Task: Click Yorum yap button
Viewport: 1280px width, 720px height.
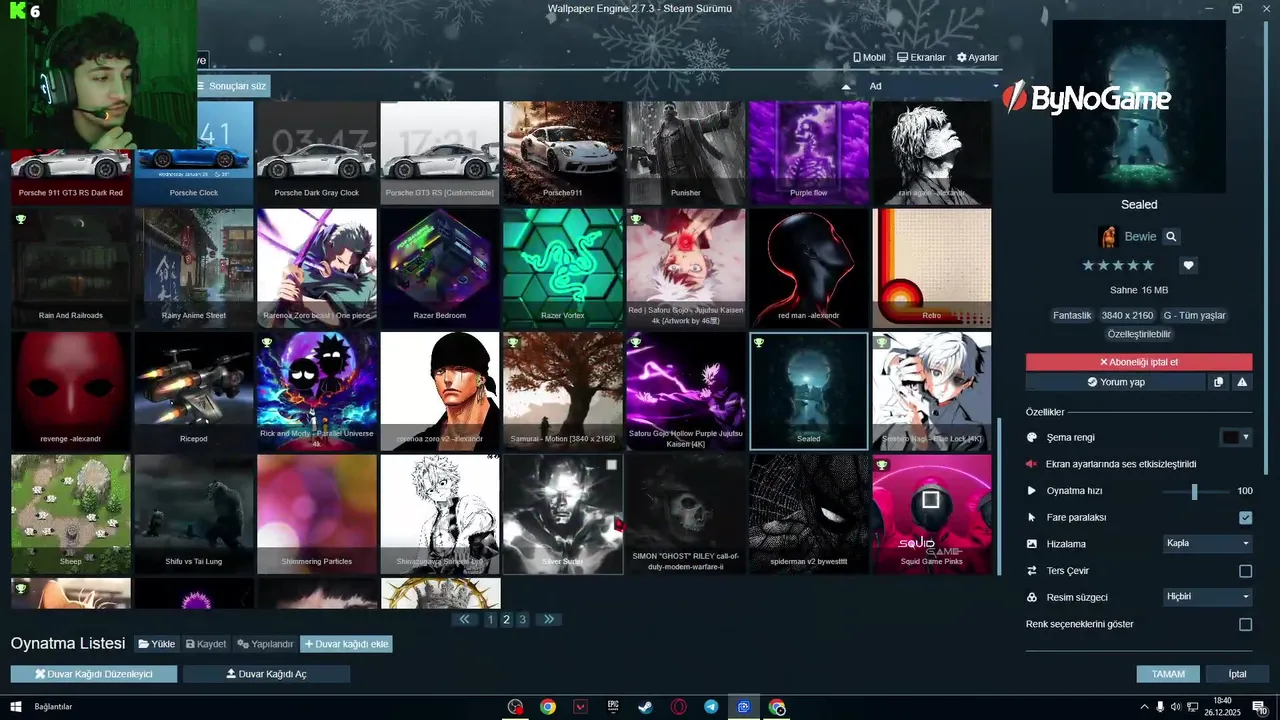Action: coord(1115,382)
